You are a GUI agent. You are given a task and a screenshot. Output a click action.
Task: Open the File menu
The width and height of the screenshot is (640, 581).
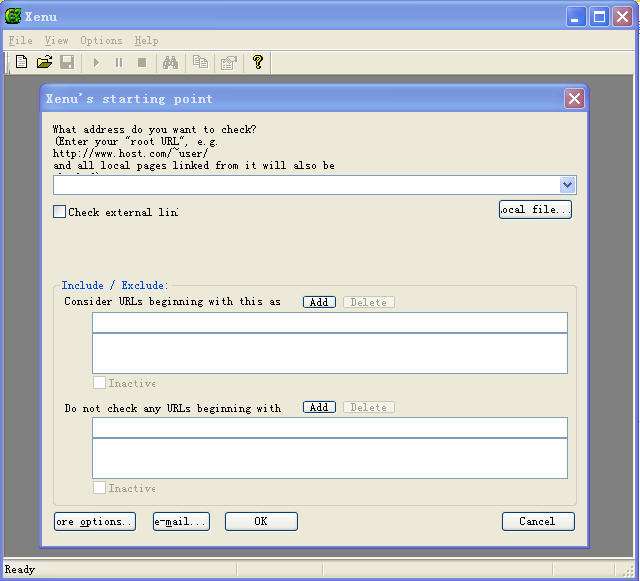20,40
